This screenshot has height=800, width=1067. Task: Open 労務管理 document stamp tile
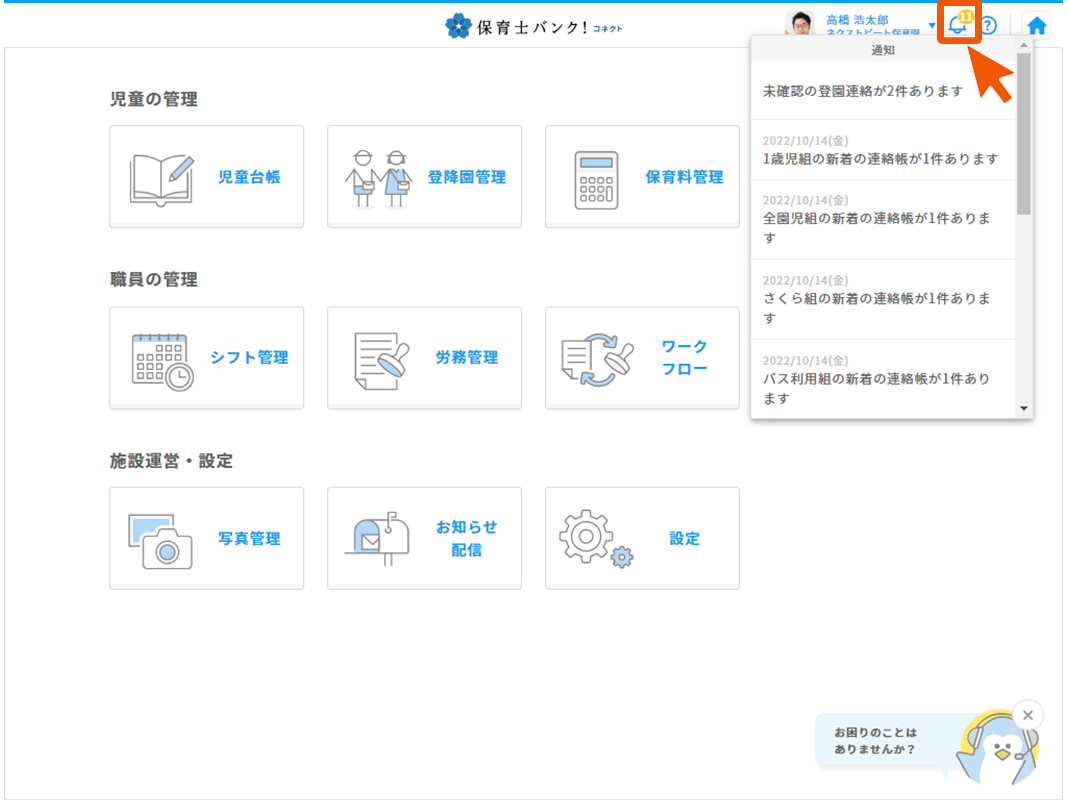[x=424, y=358]
